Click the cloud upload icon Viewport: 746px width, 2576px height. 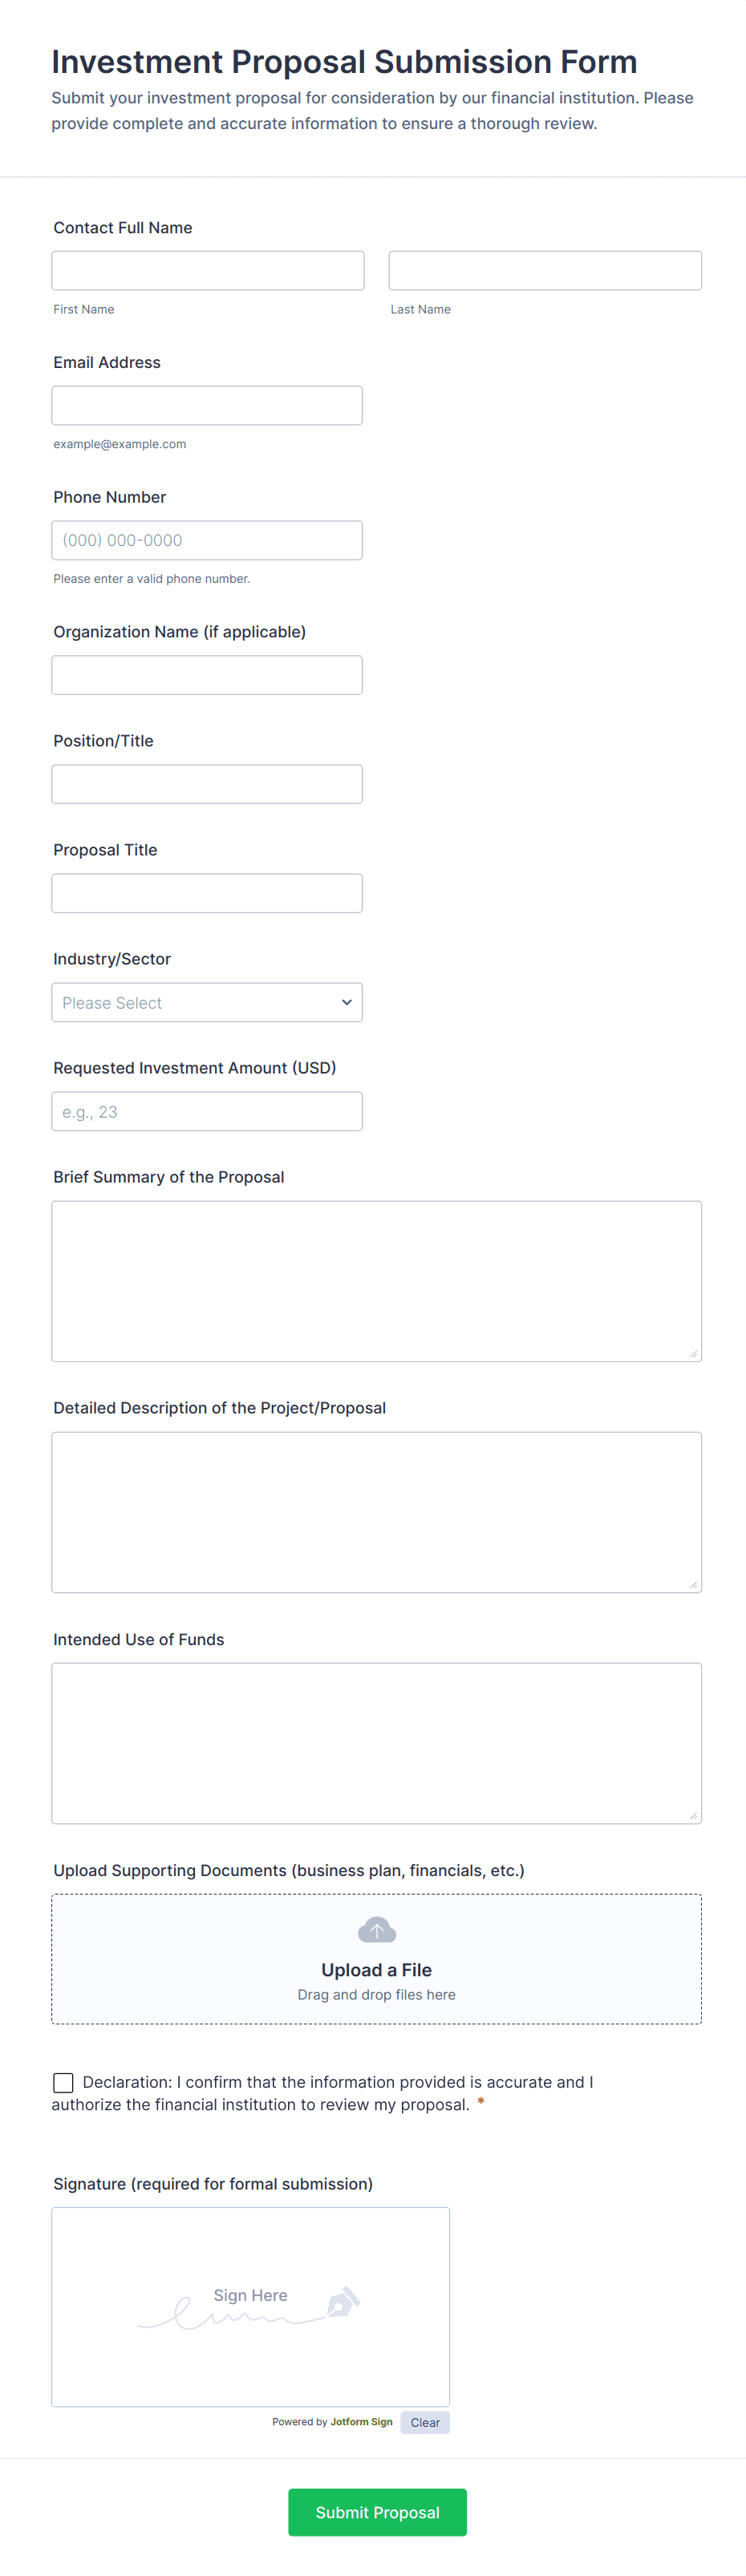[x=376, y=1929]
